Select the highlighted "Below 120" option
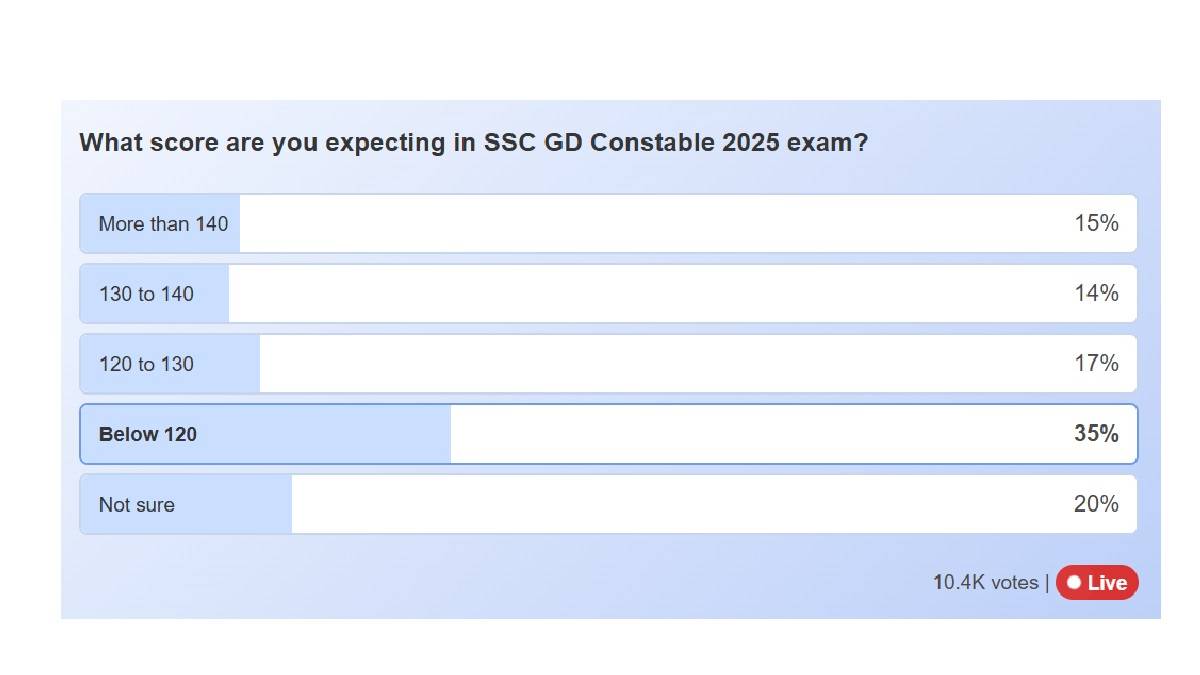The width and height of the screenshot is (1200, 675). (148, 434)
